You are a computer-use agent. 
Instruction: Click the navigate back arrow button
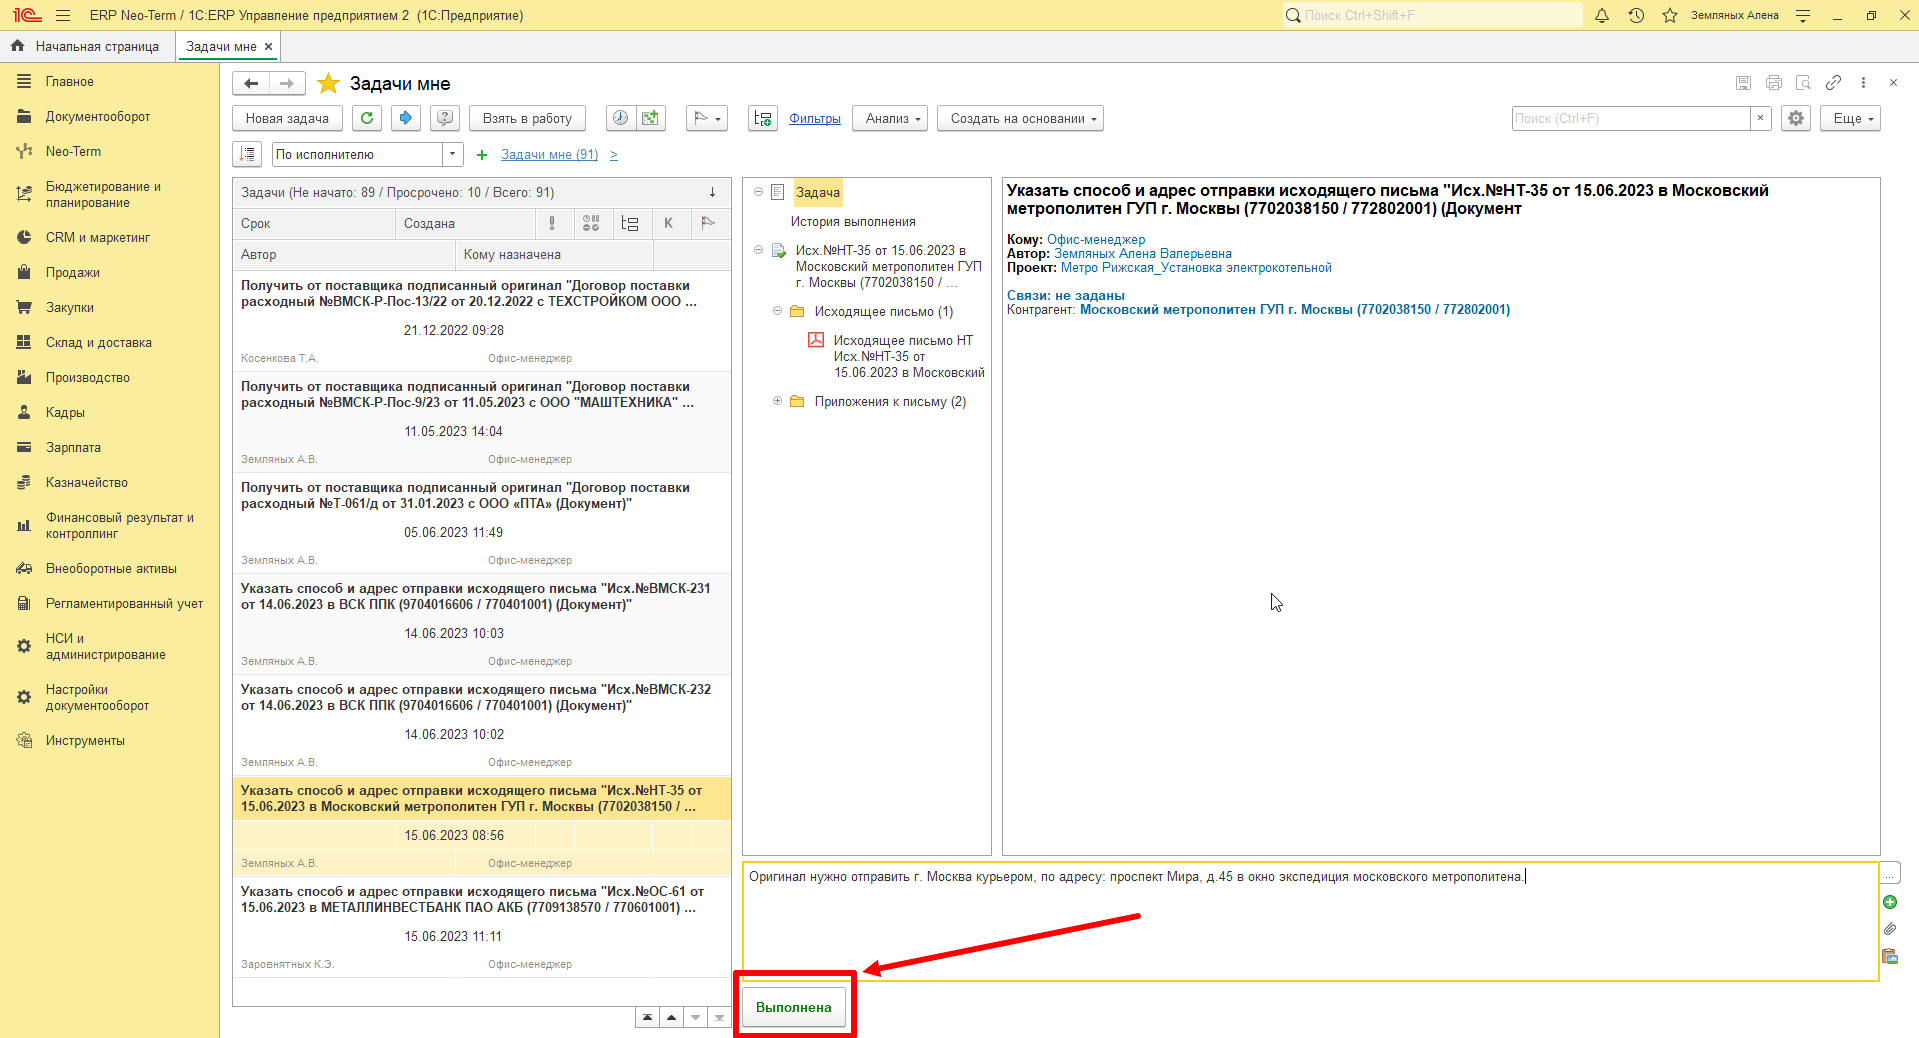pyautogui.click(x=251, y=83)
